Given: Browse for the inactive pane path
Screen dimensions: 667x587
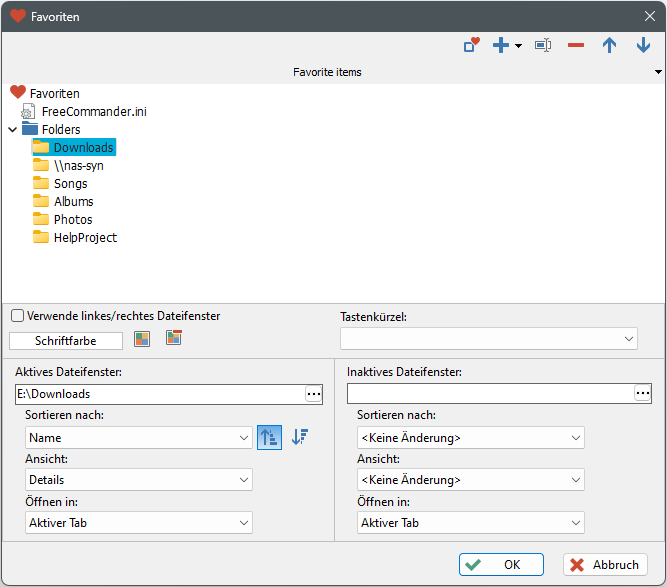Looking at the screenshot, I should (642, 394).
